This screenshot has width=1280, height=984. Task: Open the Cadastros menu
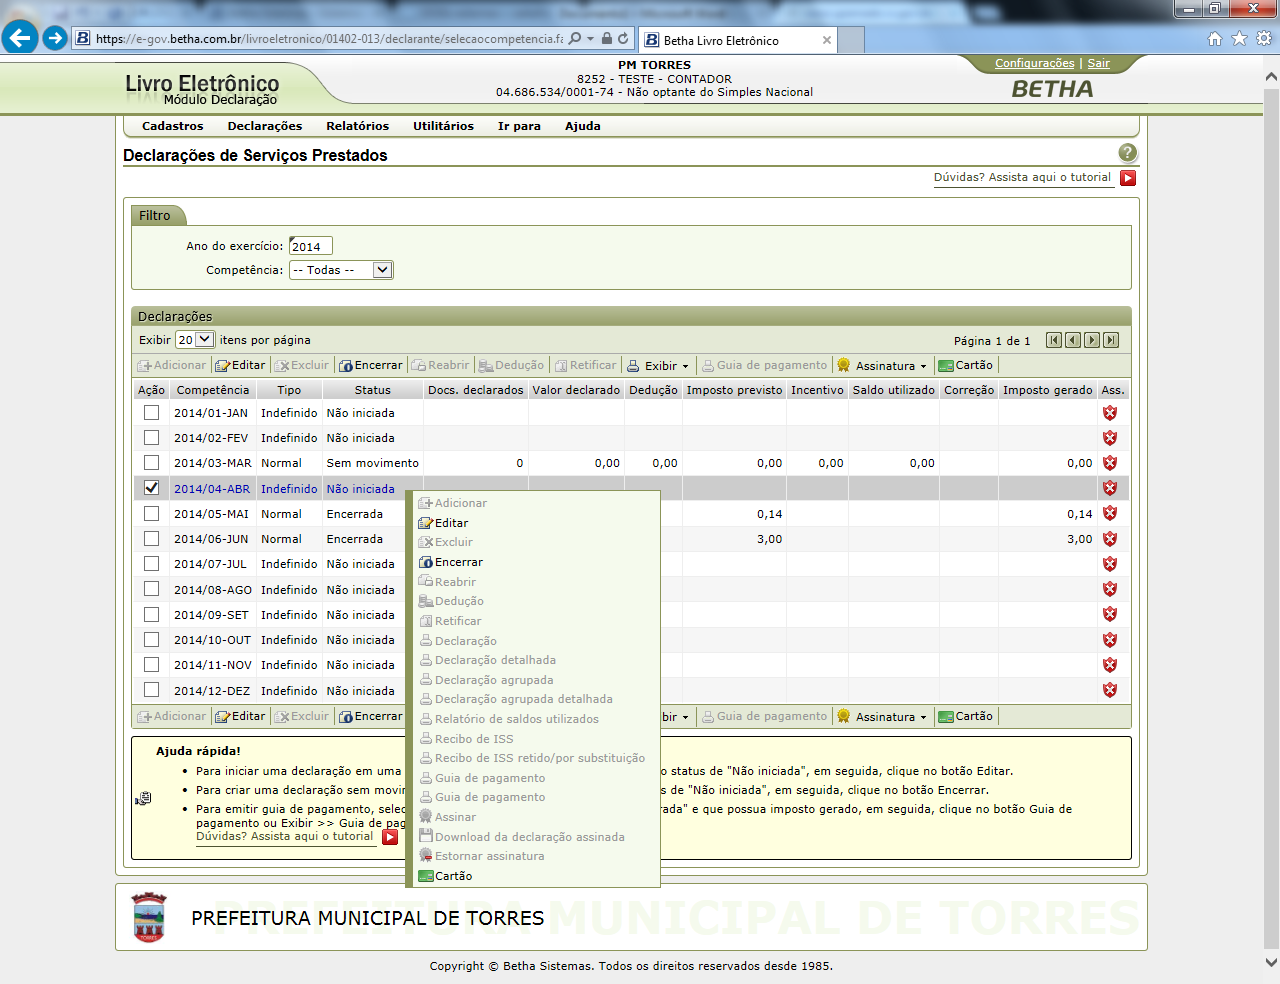click(173, 126)
